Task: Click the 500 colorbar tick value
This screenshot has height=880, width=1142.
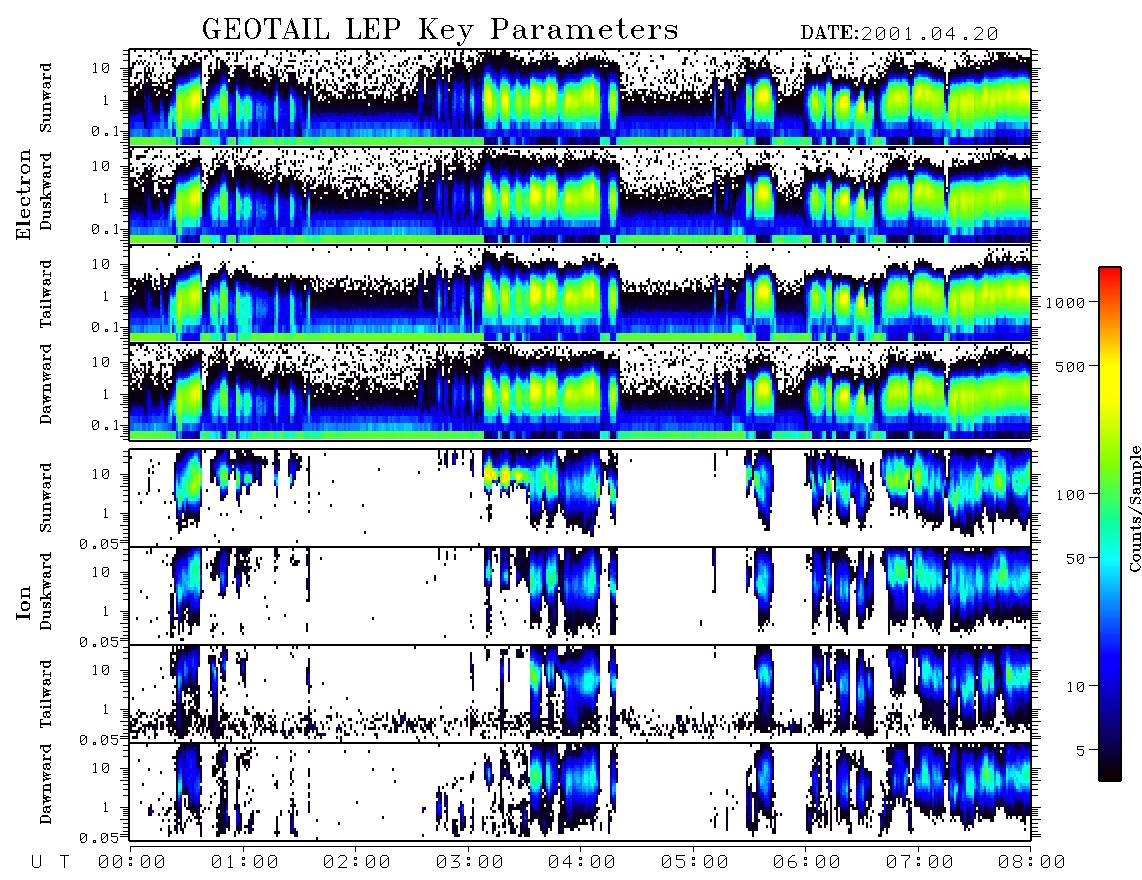Action: [x=1070, y=366]
